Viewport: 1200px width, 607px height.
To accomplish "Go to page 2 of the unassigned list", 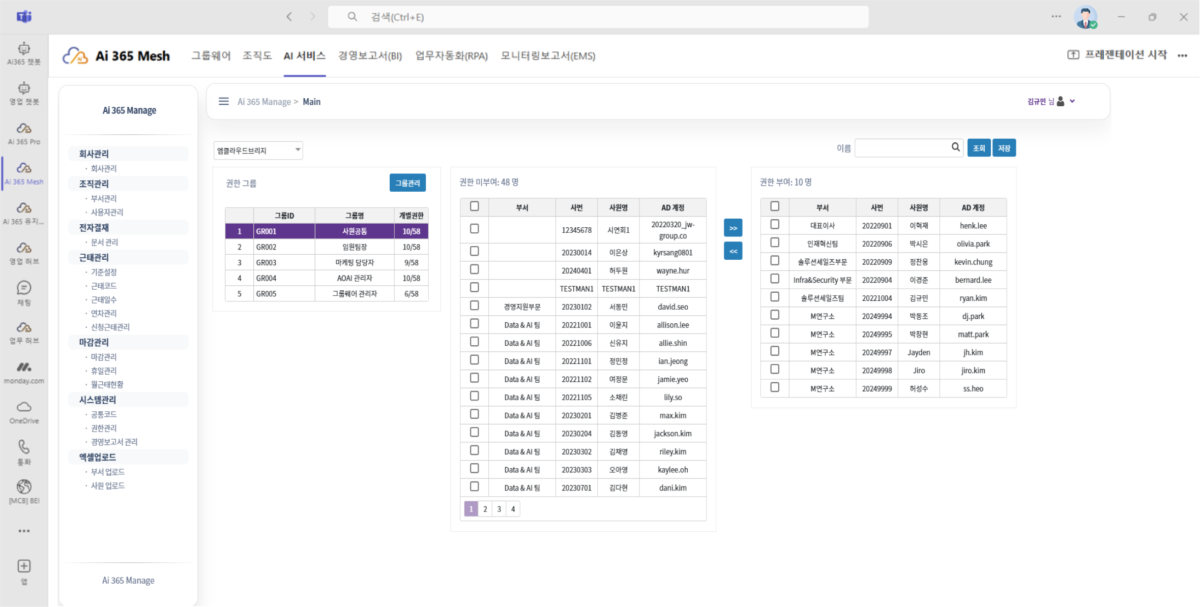I will point(485,509).
